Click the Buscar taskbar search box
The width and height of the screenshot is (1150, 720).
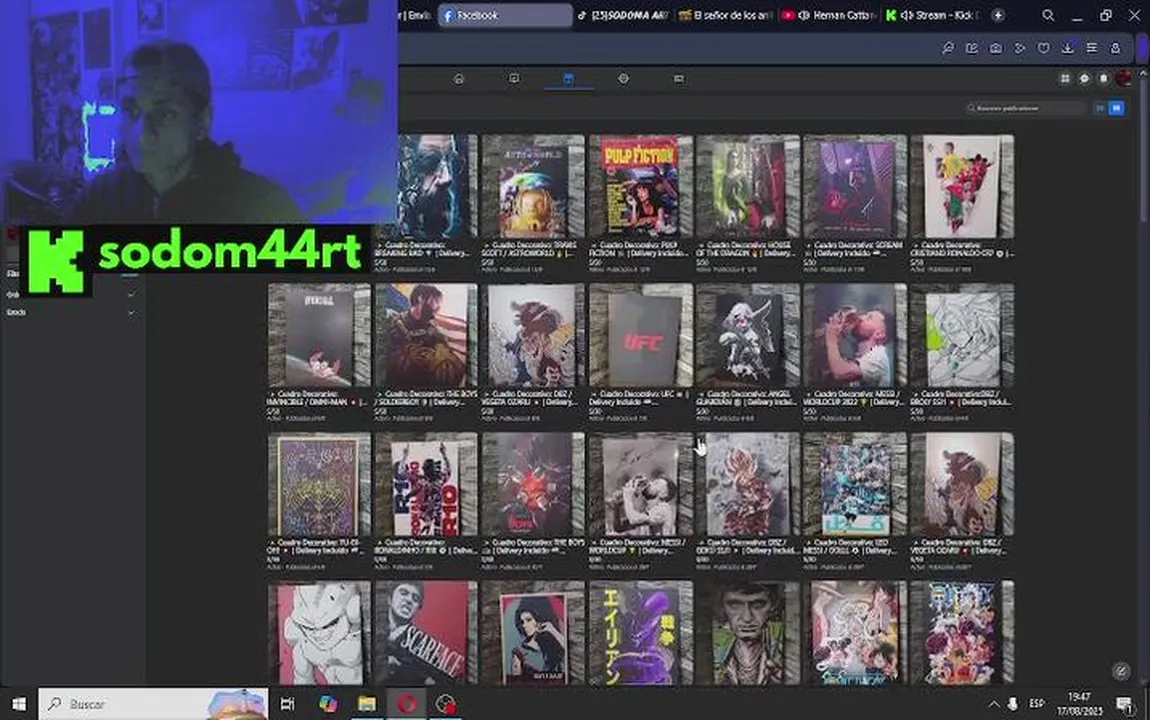coord(153,704)
